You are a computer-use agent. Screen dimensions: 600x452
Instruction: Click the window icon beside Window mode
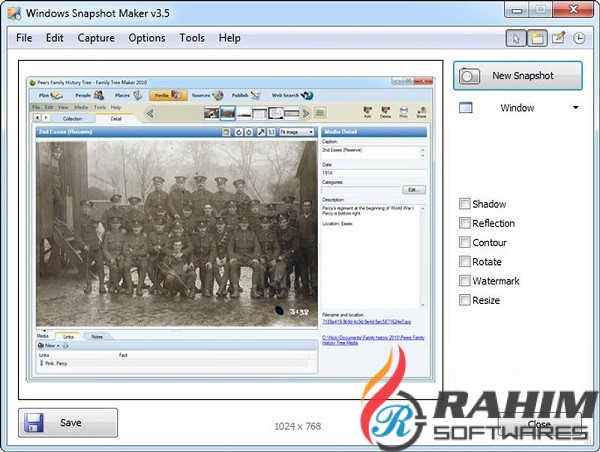pos(466,108)
